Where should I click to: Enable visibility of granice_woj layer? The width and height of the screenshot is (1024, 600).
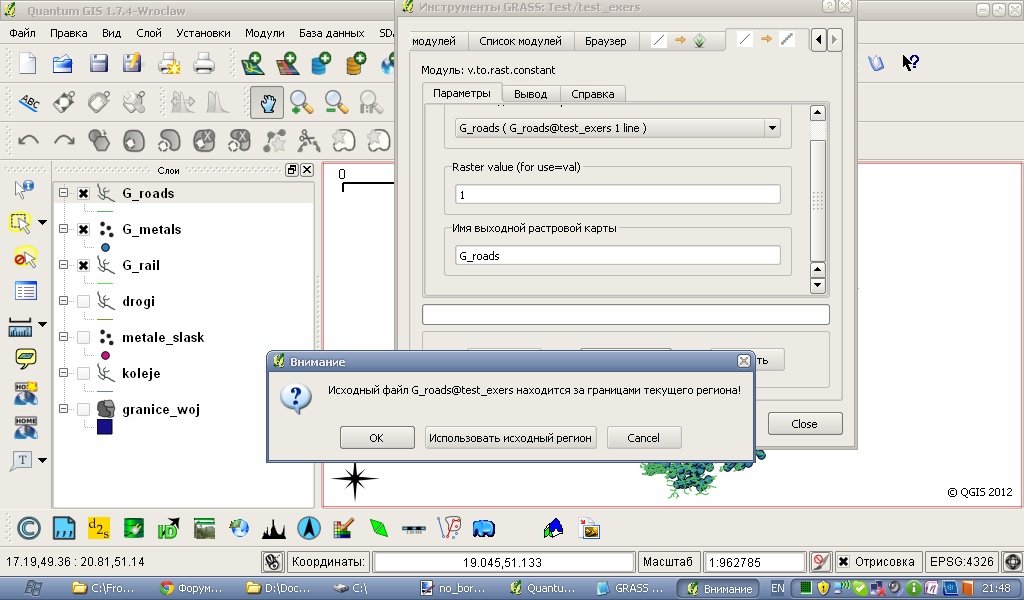click(x=84, y=409)
